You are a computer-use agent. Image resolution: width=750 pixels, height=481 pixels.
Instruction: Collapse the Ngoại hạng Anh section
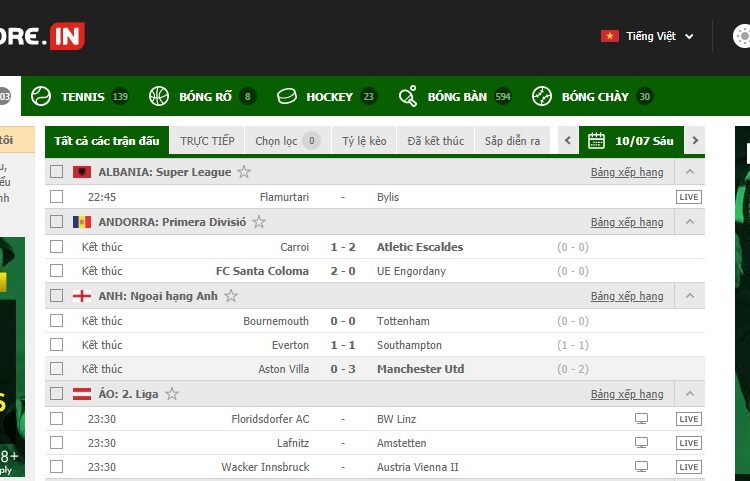point(690,296)
